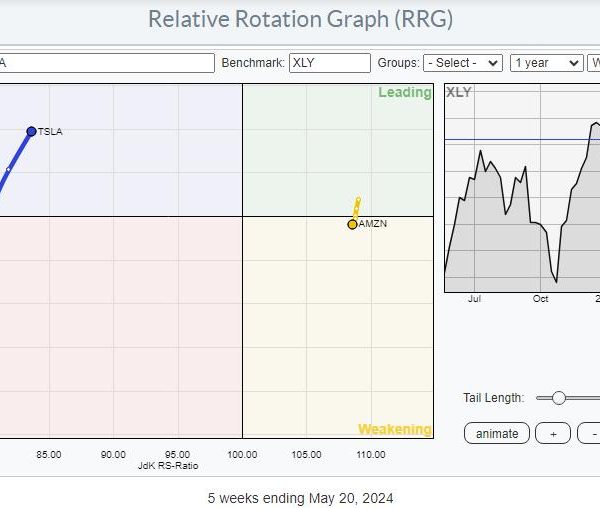Click the 110.00 axis value
The height and width of the screenshot is (508, 600).
371,454
